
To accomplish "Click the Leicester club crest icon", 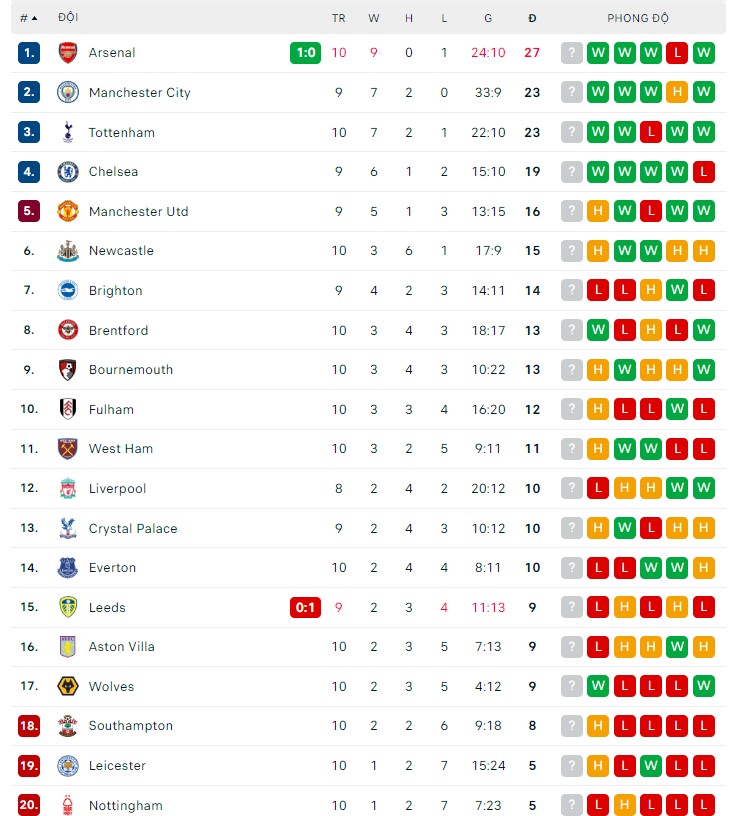I will (x=67, y=766).
